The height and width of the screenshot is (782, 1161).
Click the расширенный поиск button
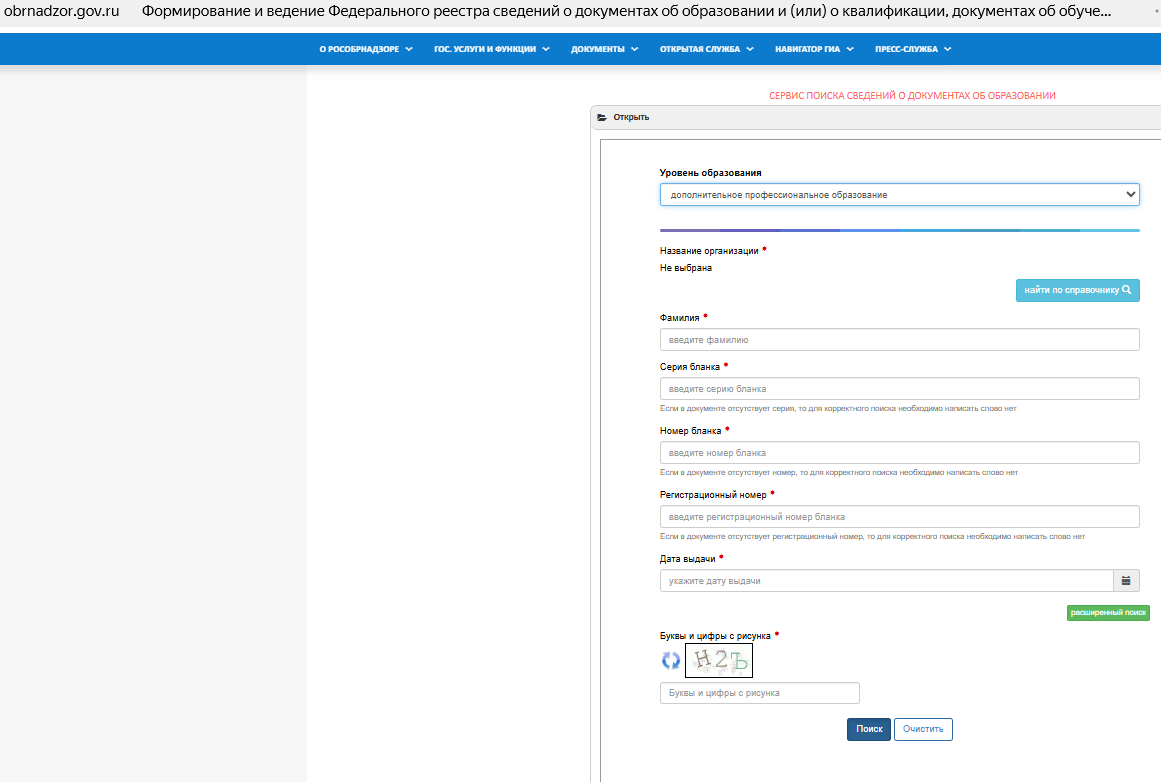point(1108,612)
